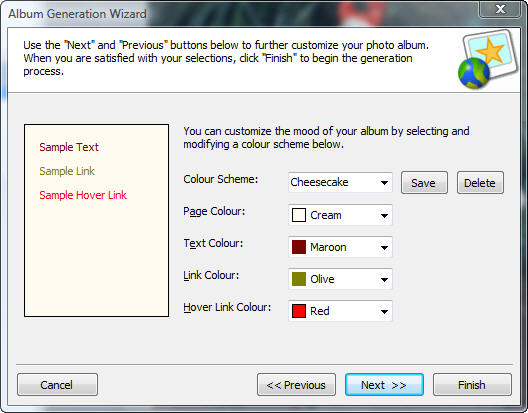Expand the Text Colour dropdown arrow

[384, 248]
